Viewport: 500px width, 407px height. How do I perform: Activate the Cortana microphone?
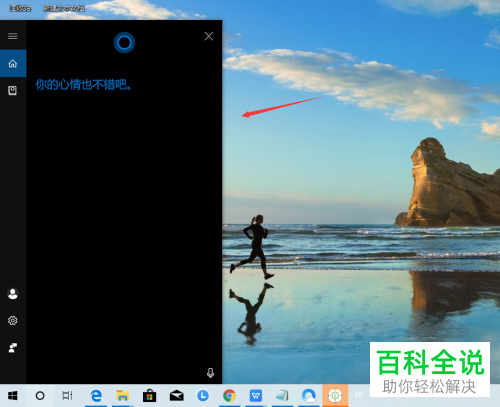[210, 372]
